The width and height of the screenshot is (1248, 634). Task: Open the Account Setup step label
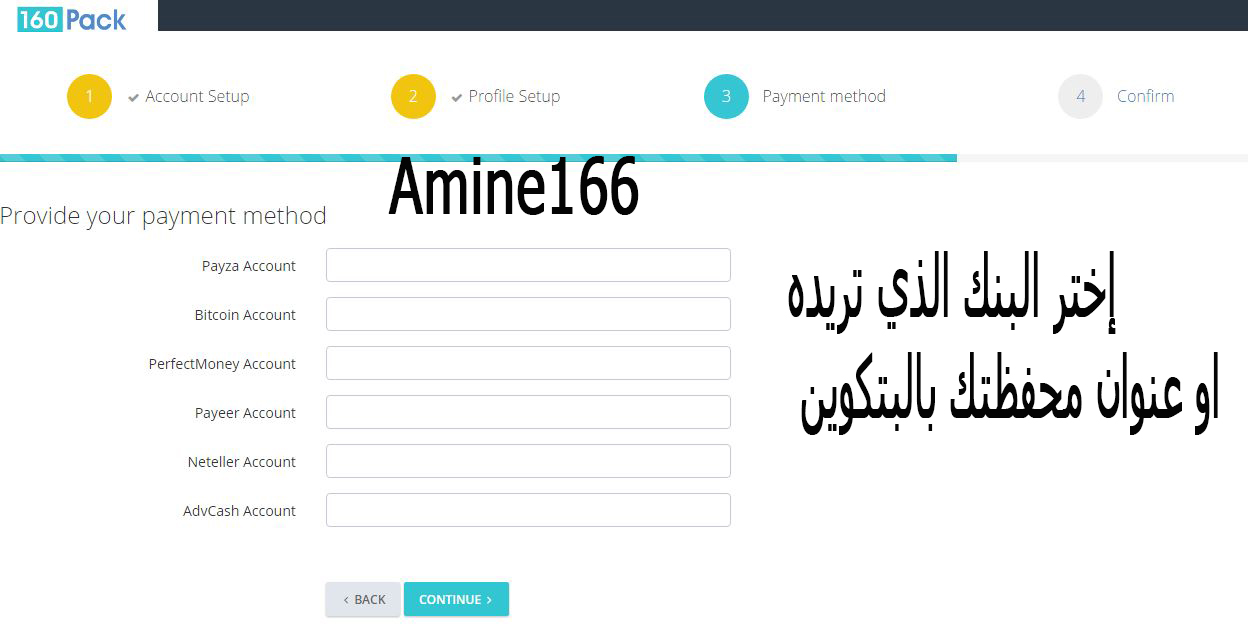point(197,97)
